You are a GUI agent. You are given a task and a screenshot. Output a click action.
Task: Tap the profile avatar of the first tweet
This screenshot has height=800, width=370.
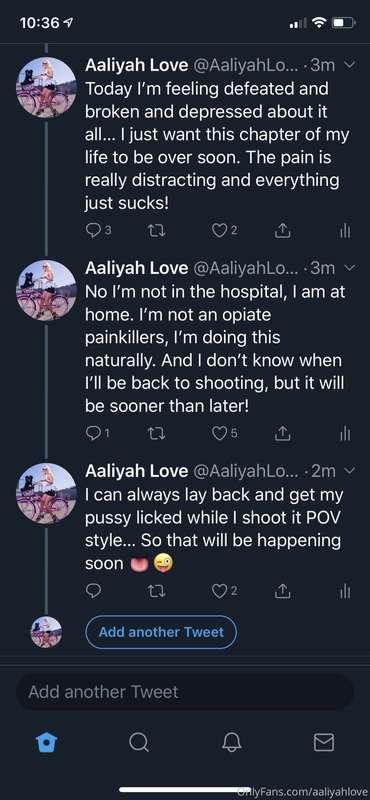pos(46,87)
